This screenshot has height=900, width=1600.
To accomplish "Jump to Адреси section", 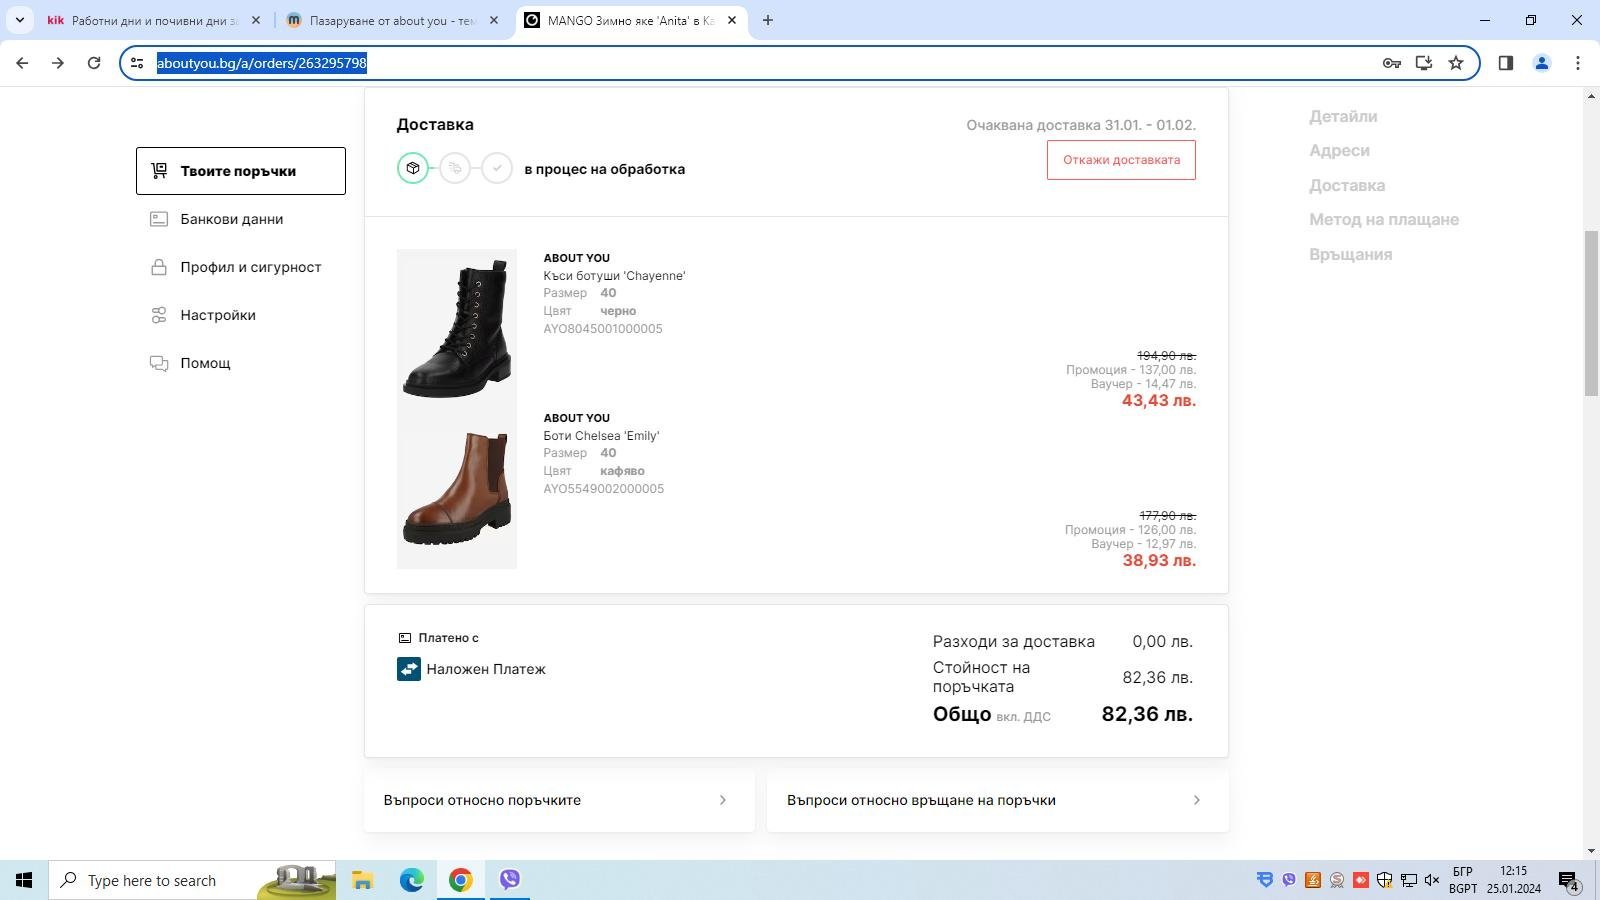I will click(1339, 151).
